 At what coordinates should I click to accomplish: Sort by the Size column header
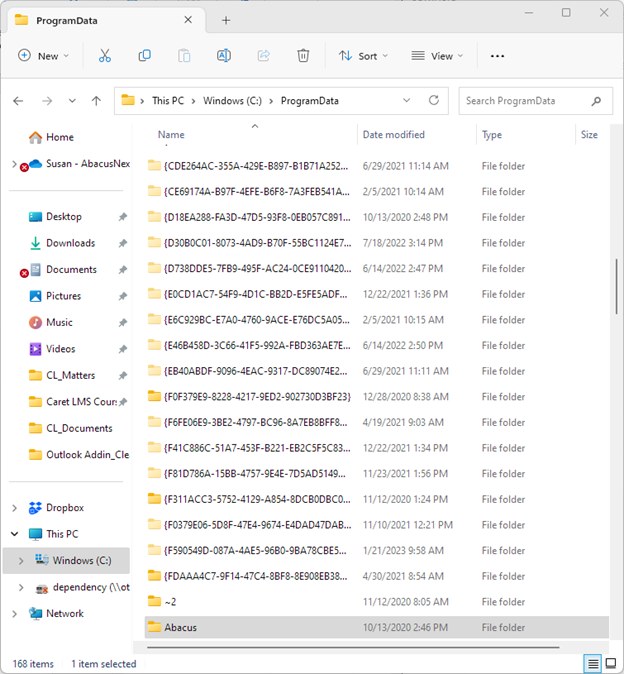pyautogui.click(x=589, y=135)
